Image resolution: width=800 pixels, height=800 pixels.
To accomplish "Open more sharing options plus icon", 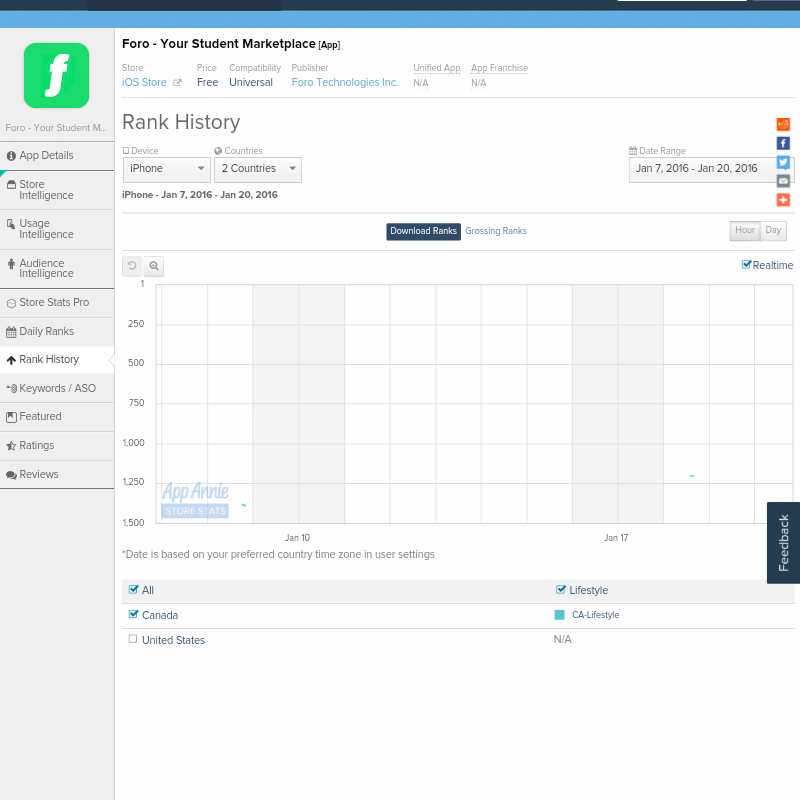I will click(x=783, y=200).
